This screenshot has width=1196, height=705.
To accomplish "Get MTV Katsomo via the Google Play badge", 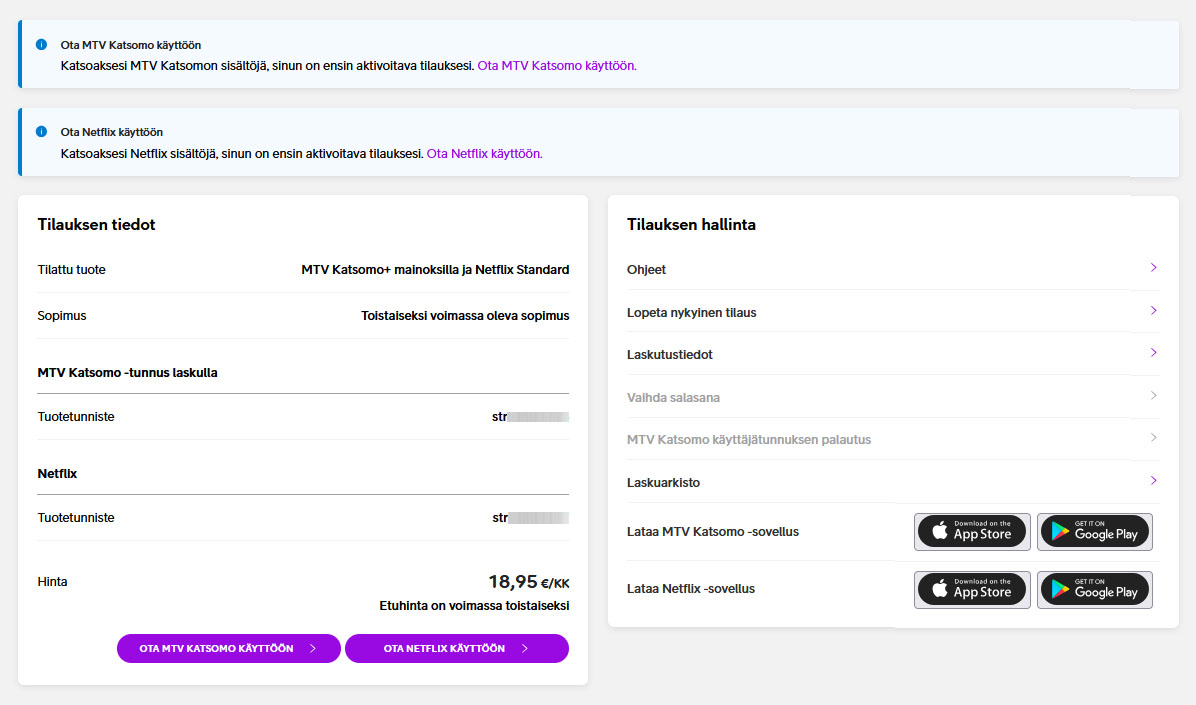I will point(1095,532).
